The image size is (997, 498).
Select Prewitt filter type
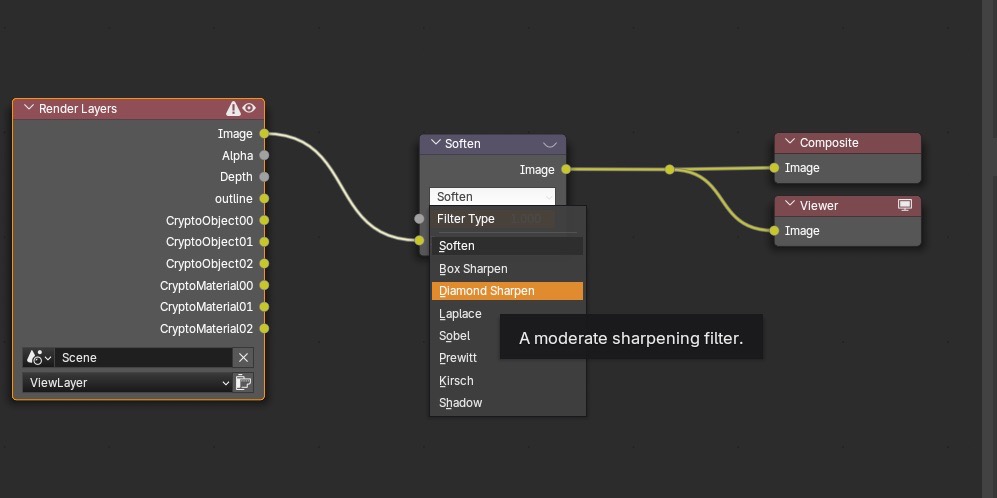(x=507, y=358)
